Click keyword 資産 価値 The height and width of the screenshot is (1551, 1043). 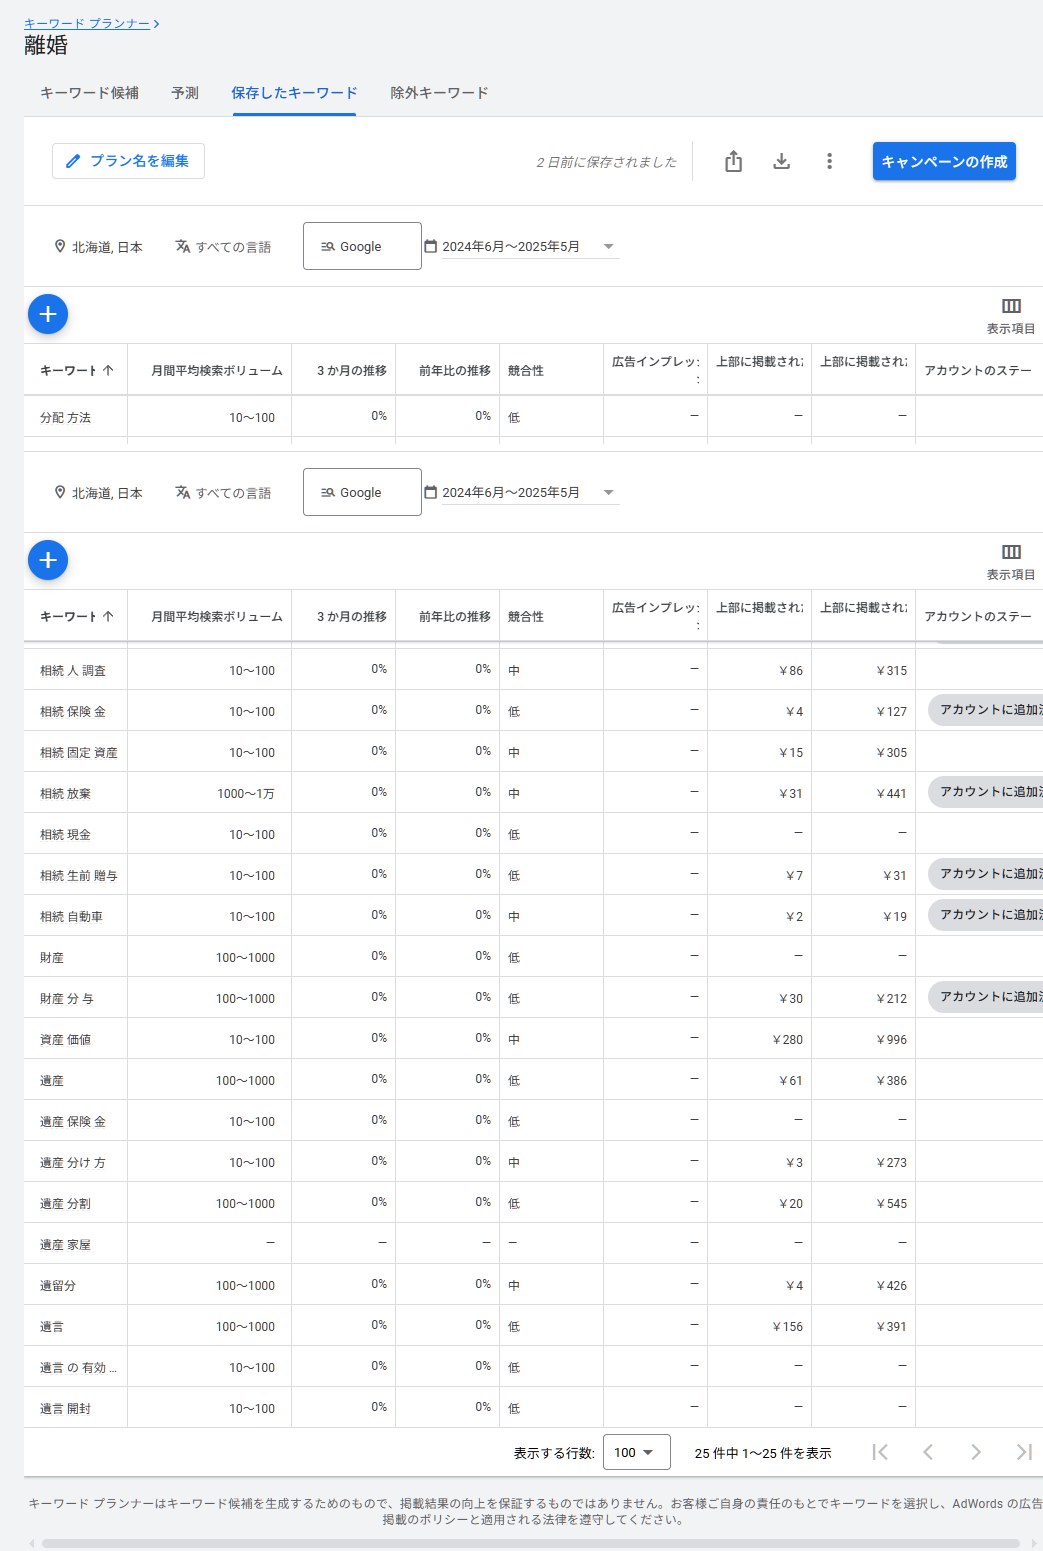click(65, 1039)
